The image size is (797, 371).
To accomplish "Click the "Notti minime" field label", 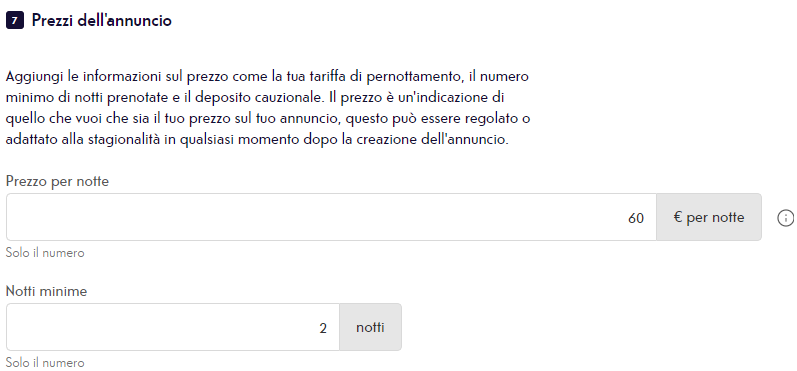I will point(46,291).
